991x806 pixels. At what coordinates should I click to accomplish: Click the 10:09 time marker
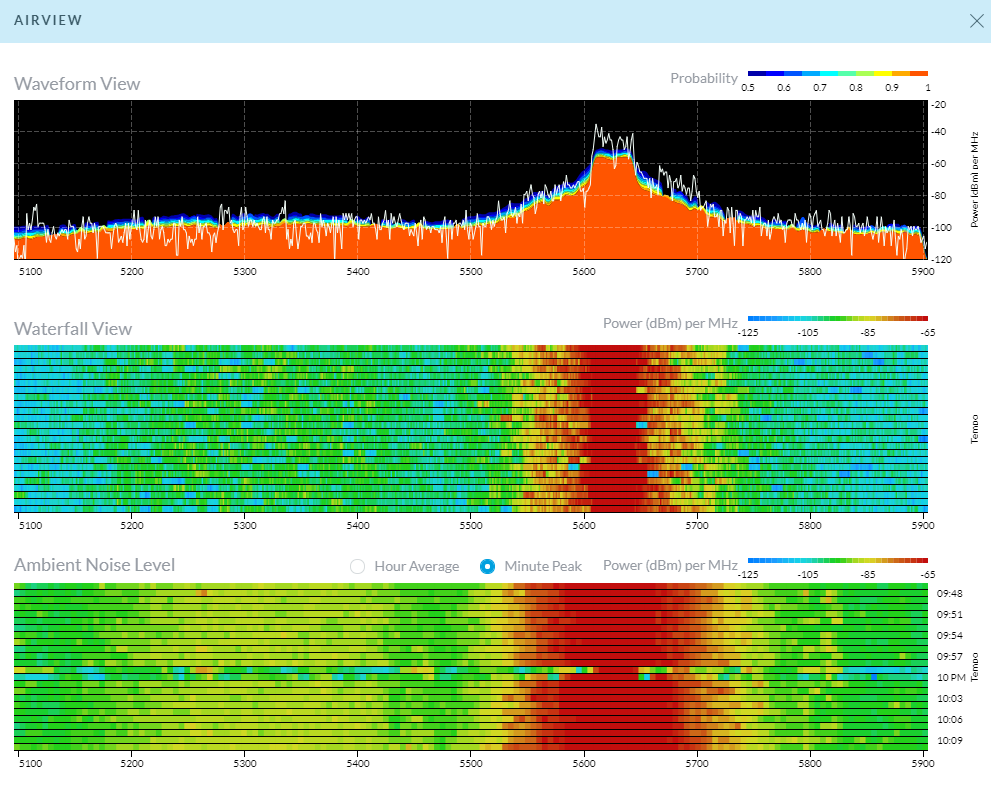949,741
